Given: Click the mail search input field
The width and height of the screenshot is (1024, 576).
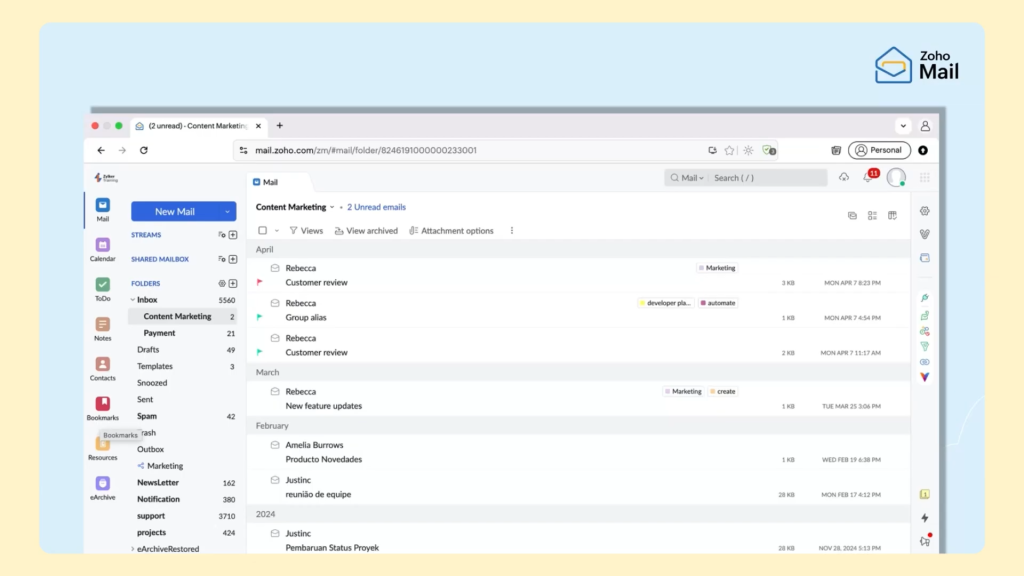Looking at the screenshot, I should [x=767, y=178].
